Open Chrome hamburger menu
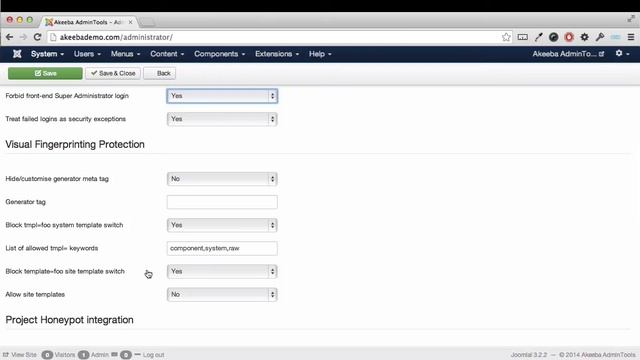Image resolution: width=640 pixels, height=360 pixels. (x=631, y=37)
